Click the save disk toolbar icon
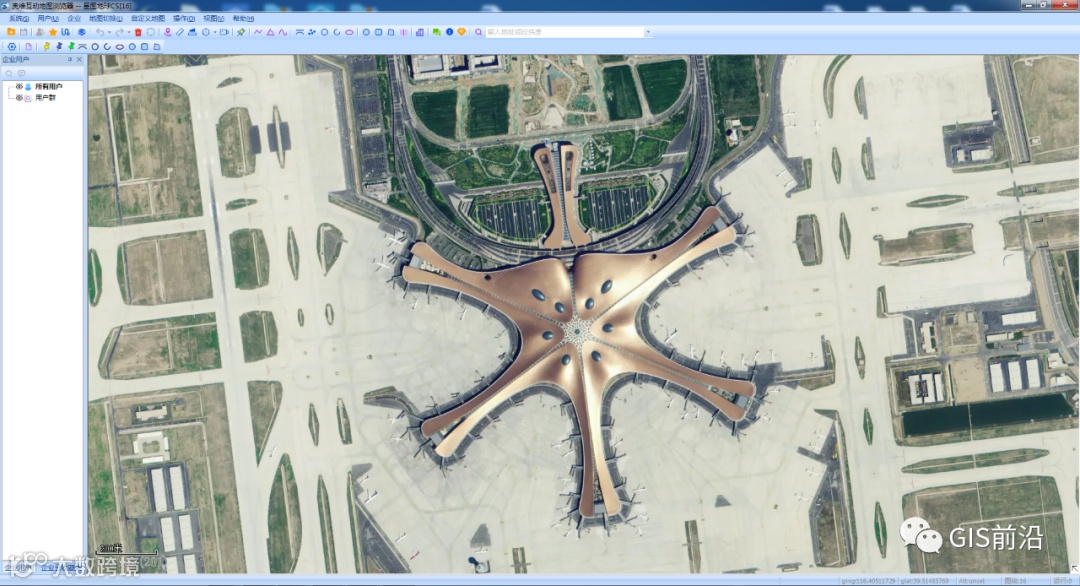This screenshot has height=586, width=1080. tap(23, 32)
